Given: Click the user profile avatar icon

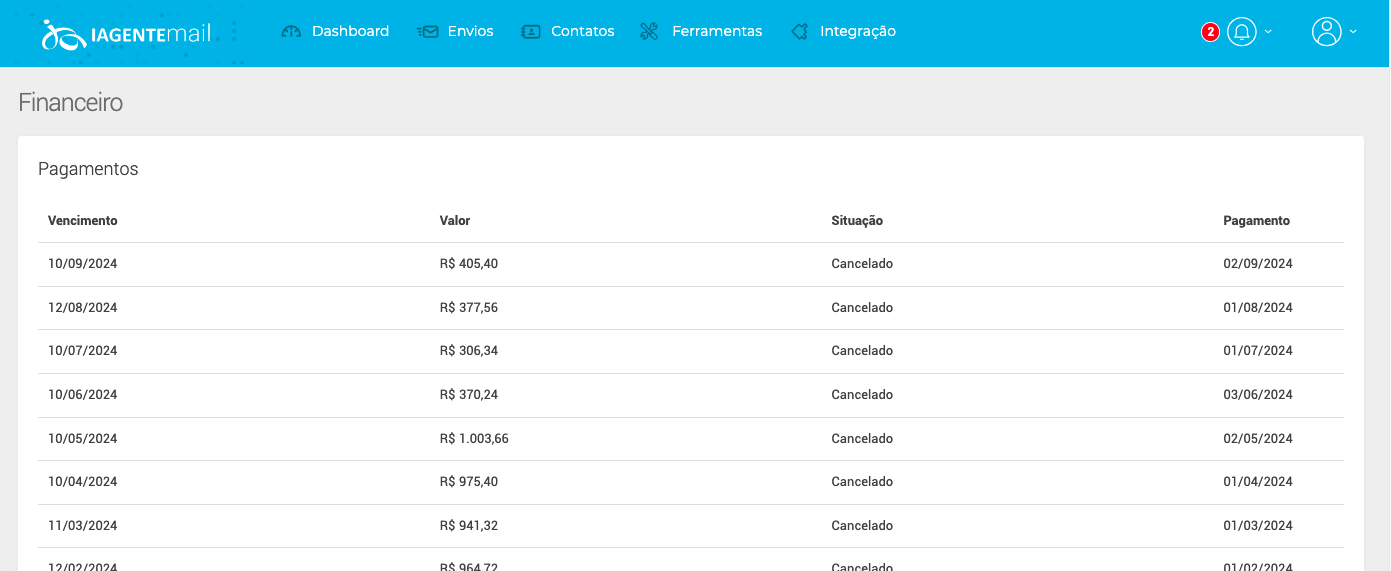Looking at the screenshot, I should tap(1326, 32).
